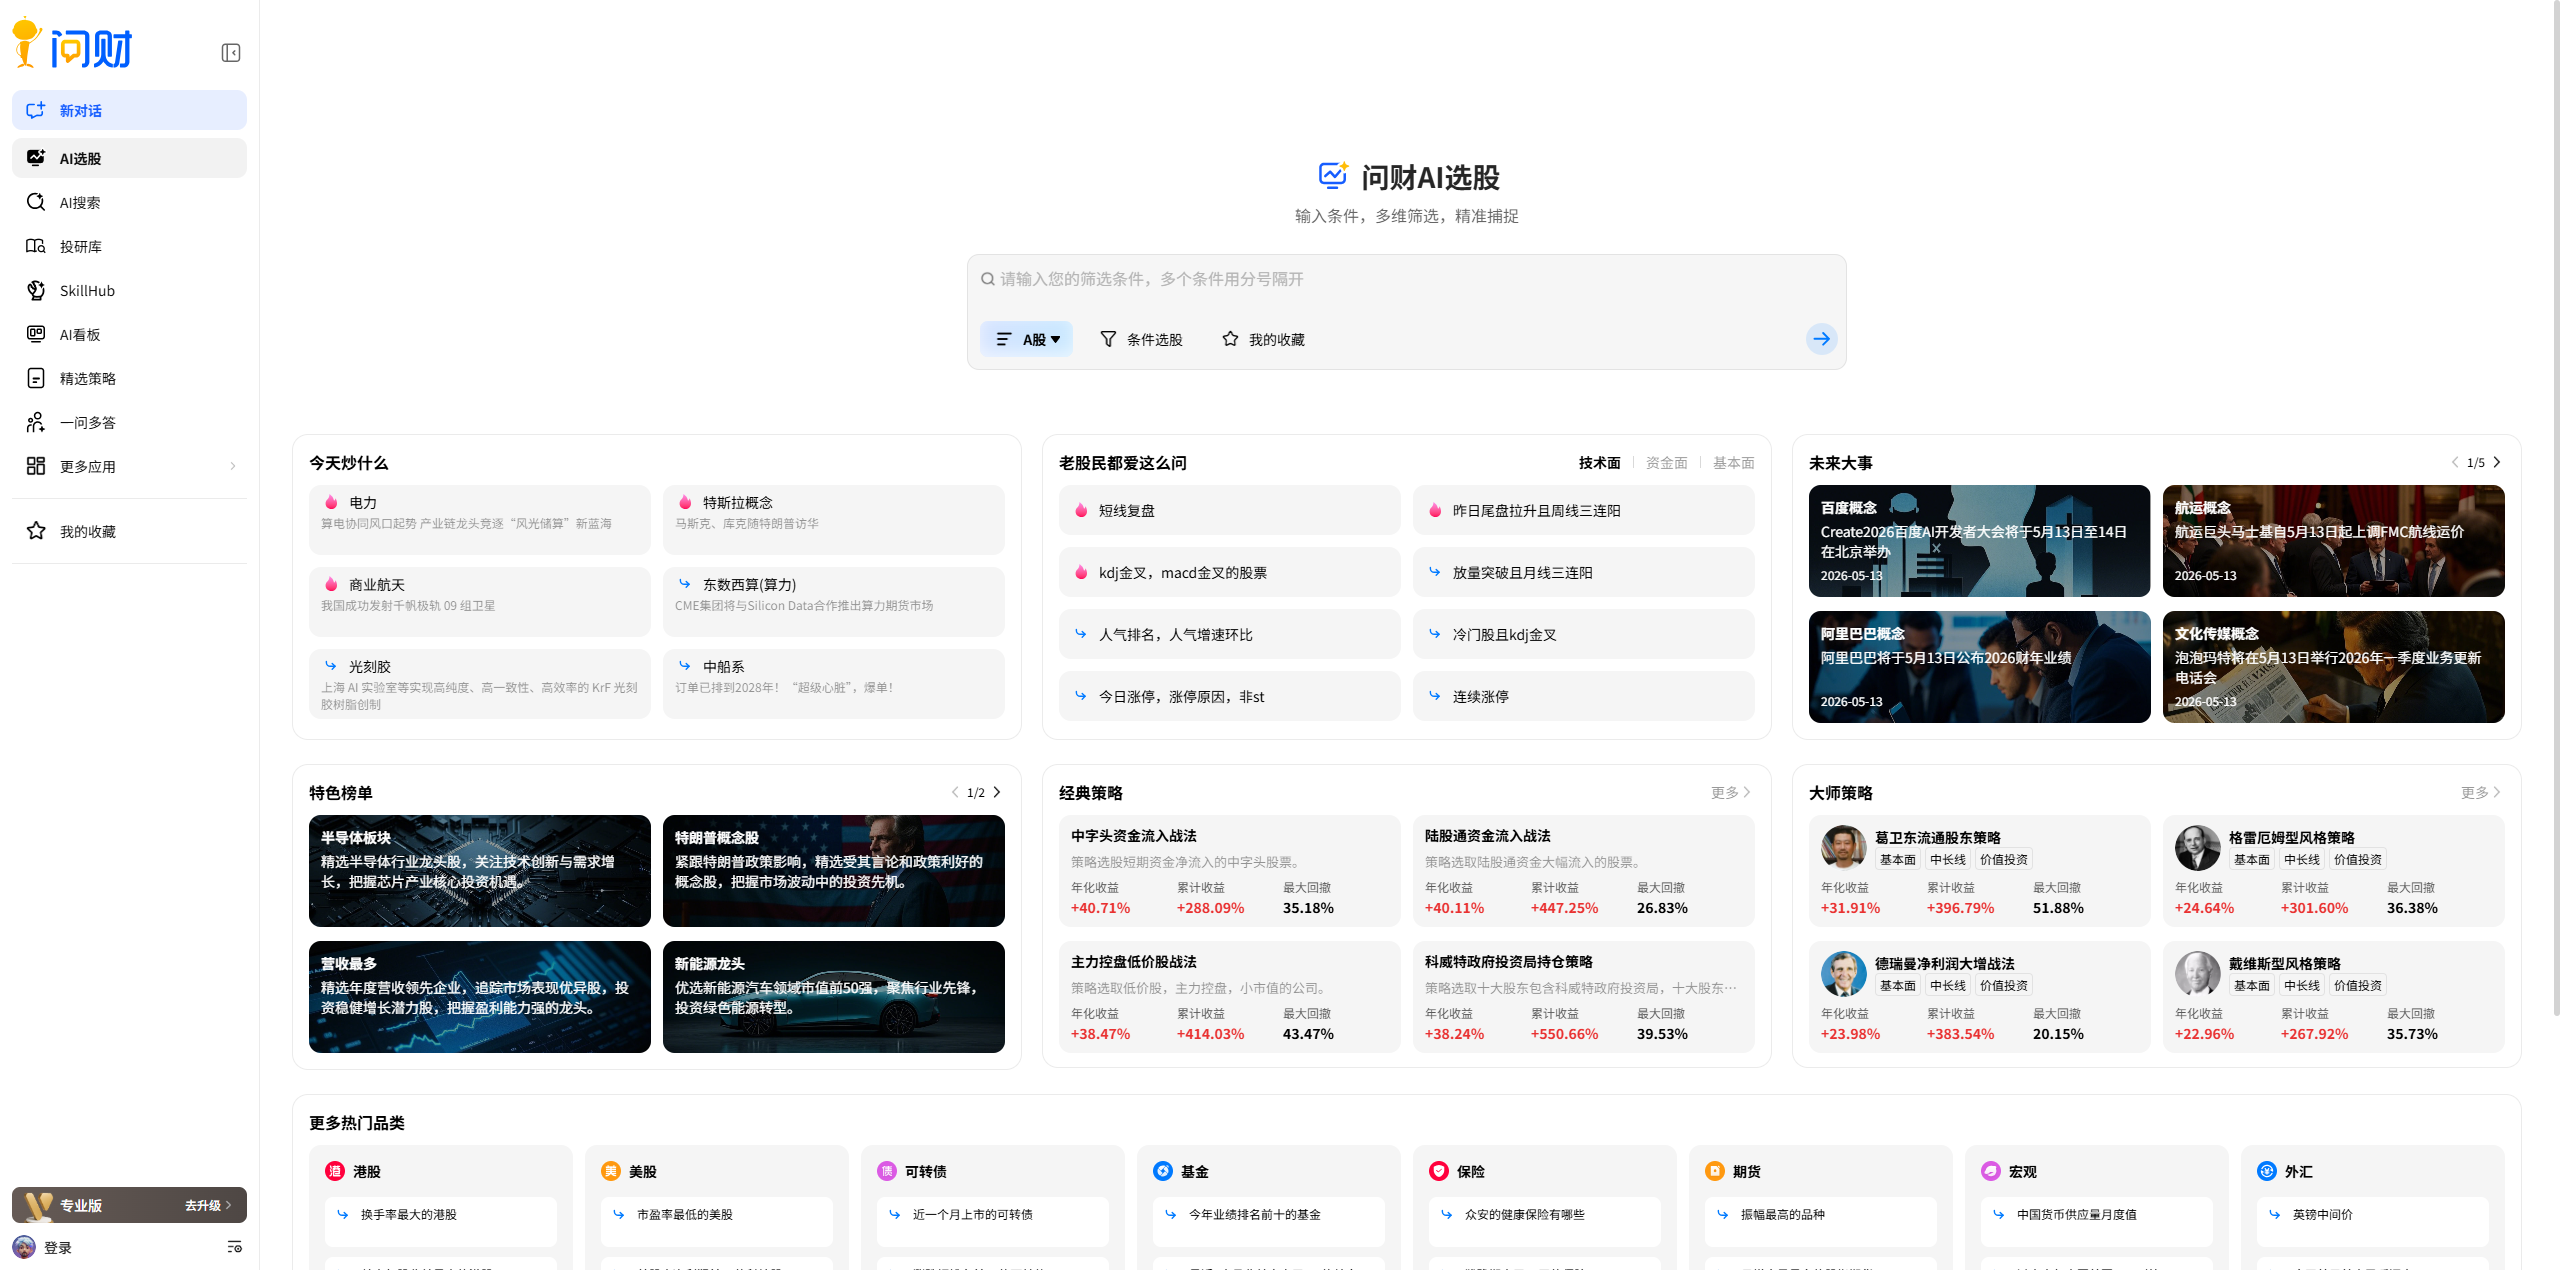Go to 投研库 in the sidebar
This screenshot has height=1270, width=2560.
pyautogui.click(x=129, y=246)
